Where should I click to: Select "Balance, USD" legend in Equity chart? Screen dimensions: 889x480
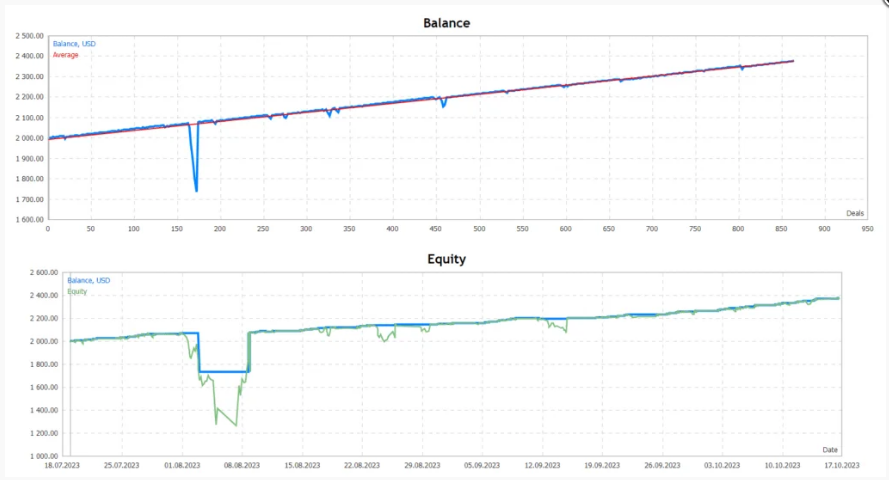coord(88,281)
